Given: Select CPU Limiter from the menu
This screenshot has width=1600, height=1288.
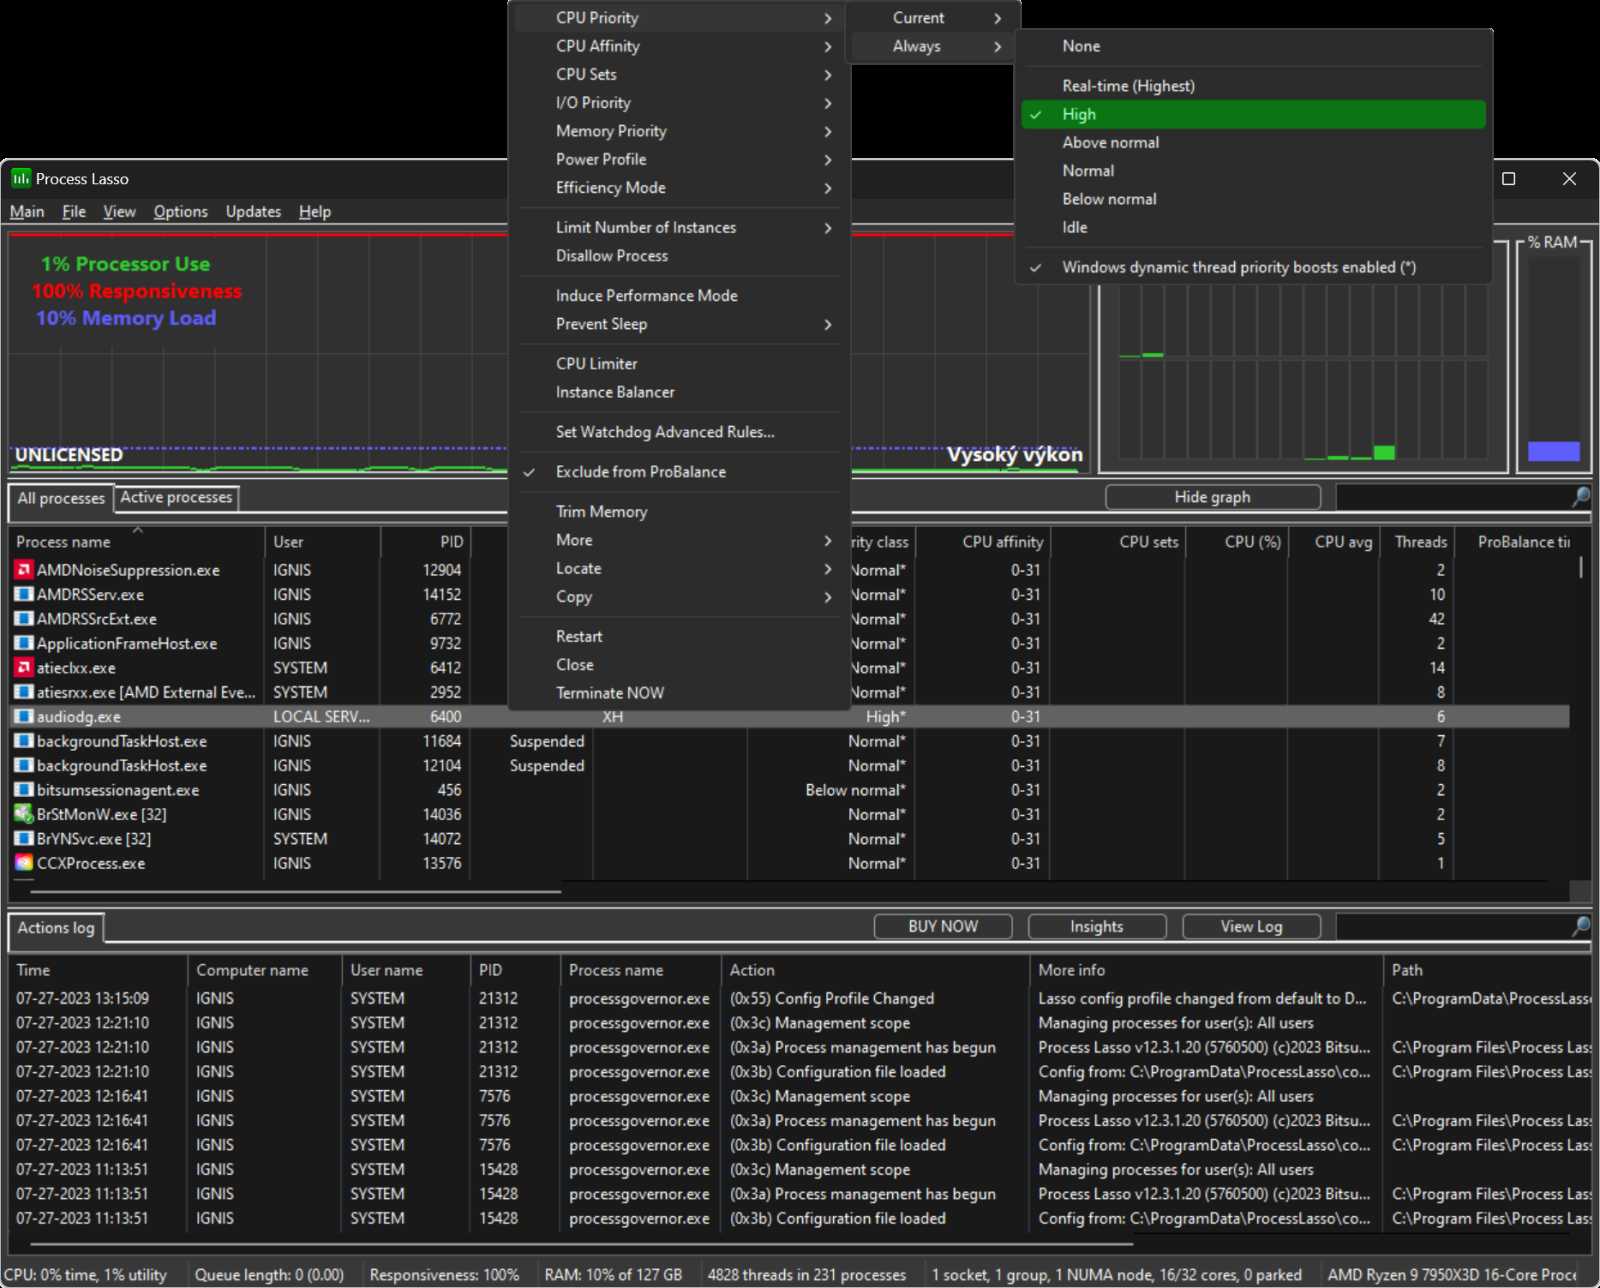Looking at the screenshot, I should pos(680,364).
